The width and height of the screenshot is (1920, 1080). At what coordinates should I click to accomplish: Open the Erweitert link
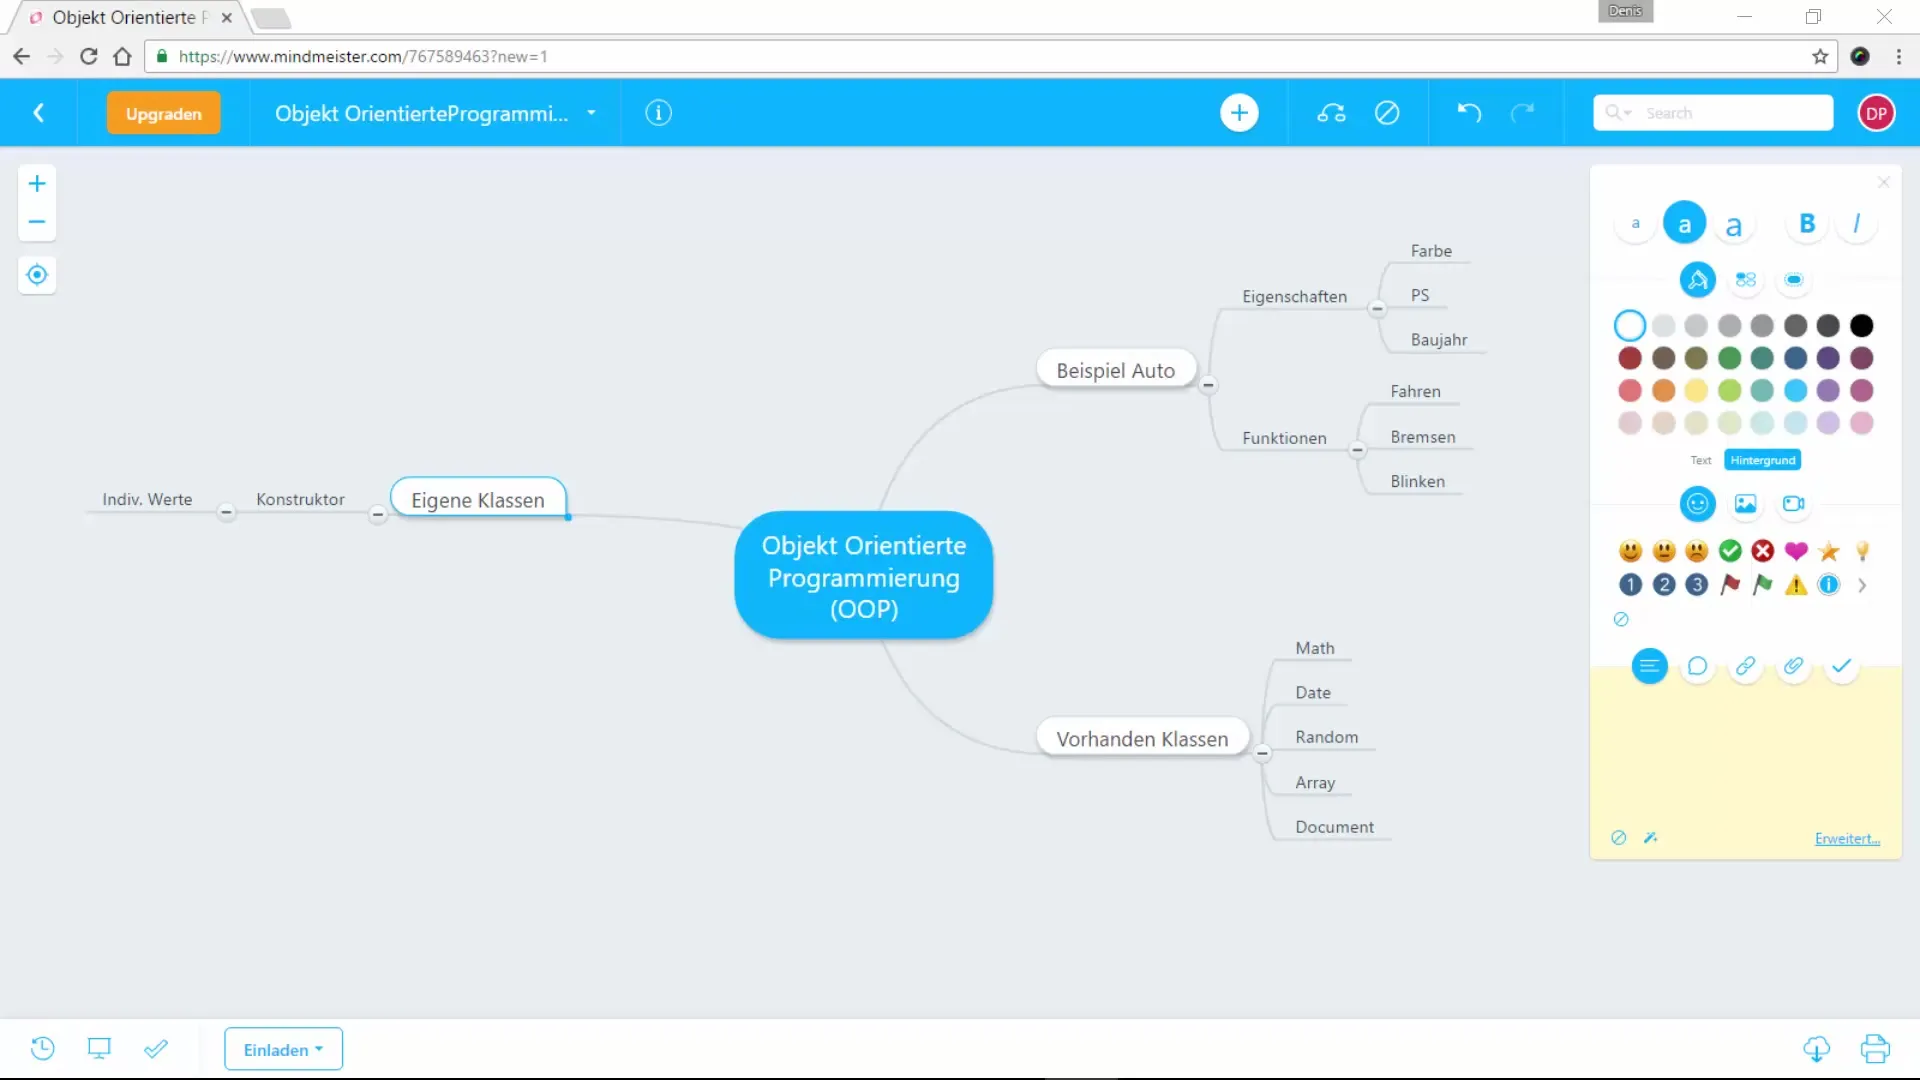tap(1847, 838)
